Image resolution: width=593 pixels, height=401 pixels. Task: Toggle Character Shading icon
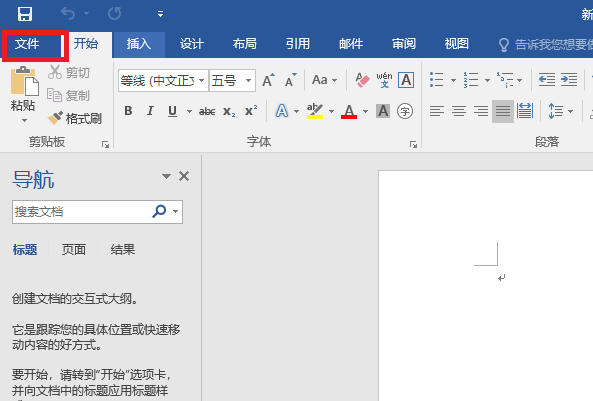(x=383, y=111)
